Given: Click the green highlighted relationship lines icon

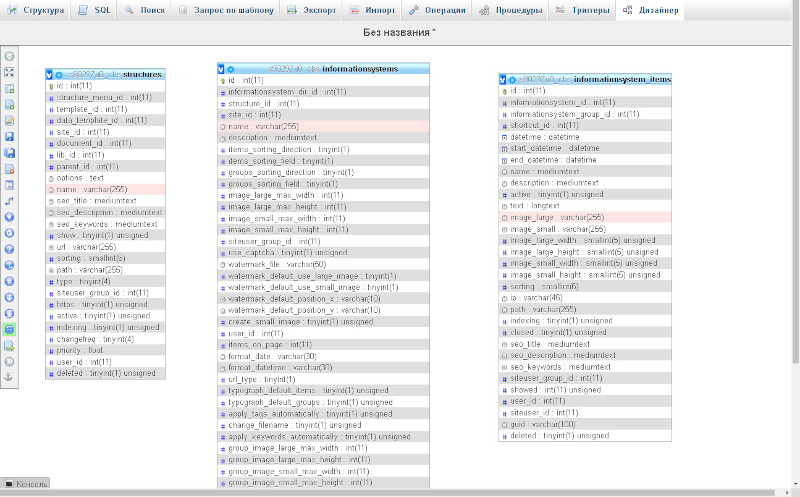Looking at the screenshot, I should click(9, 330).
